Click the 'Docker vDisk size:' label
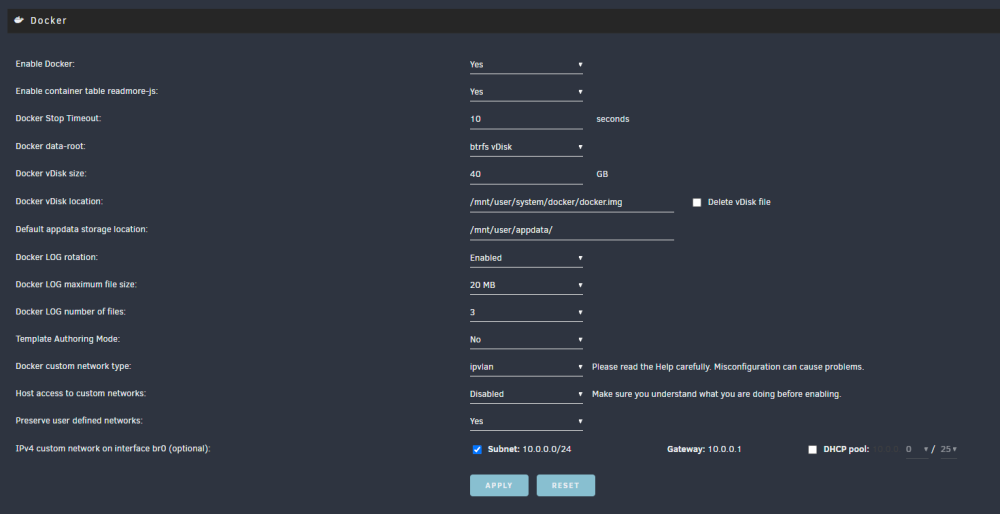 (x=51, y=173)
